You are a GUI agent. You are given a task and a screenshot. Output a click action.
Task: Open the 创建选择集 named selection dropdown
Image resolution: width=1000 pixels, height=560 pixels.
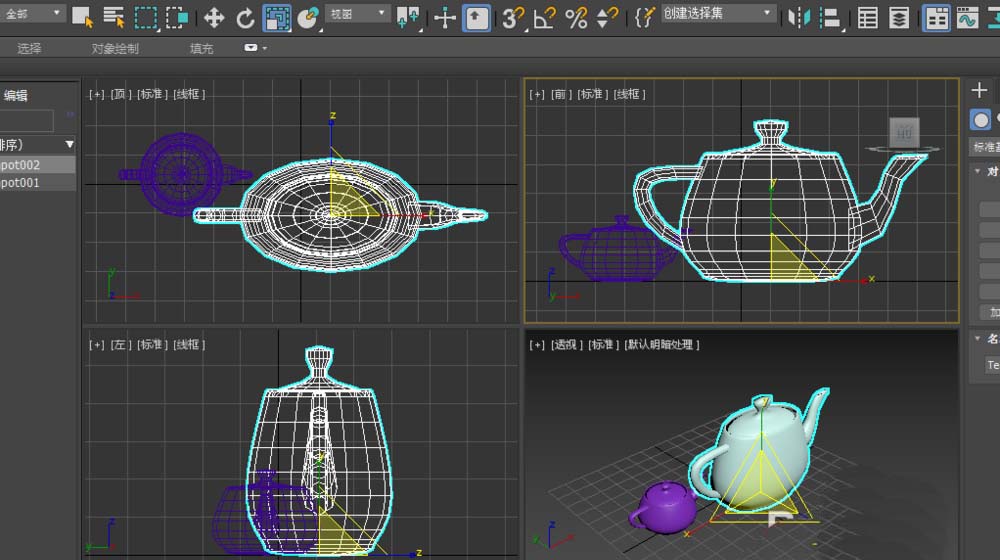718,14
